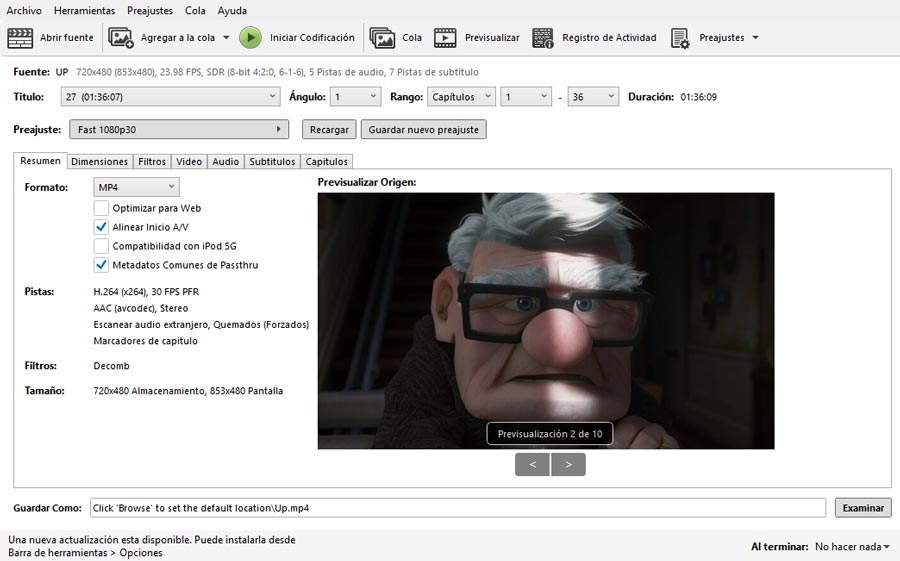
Task: Open the Cola queue icon
Action: (x=382, y=38)
